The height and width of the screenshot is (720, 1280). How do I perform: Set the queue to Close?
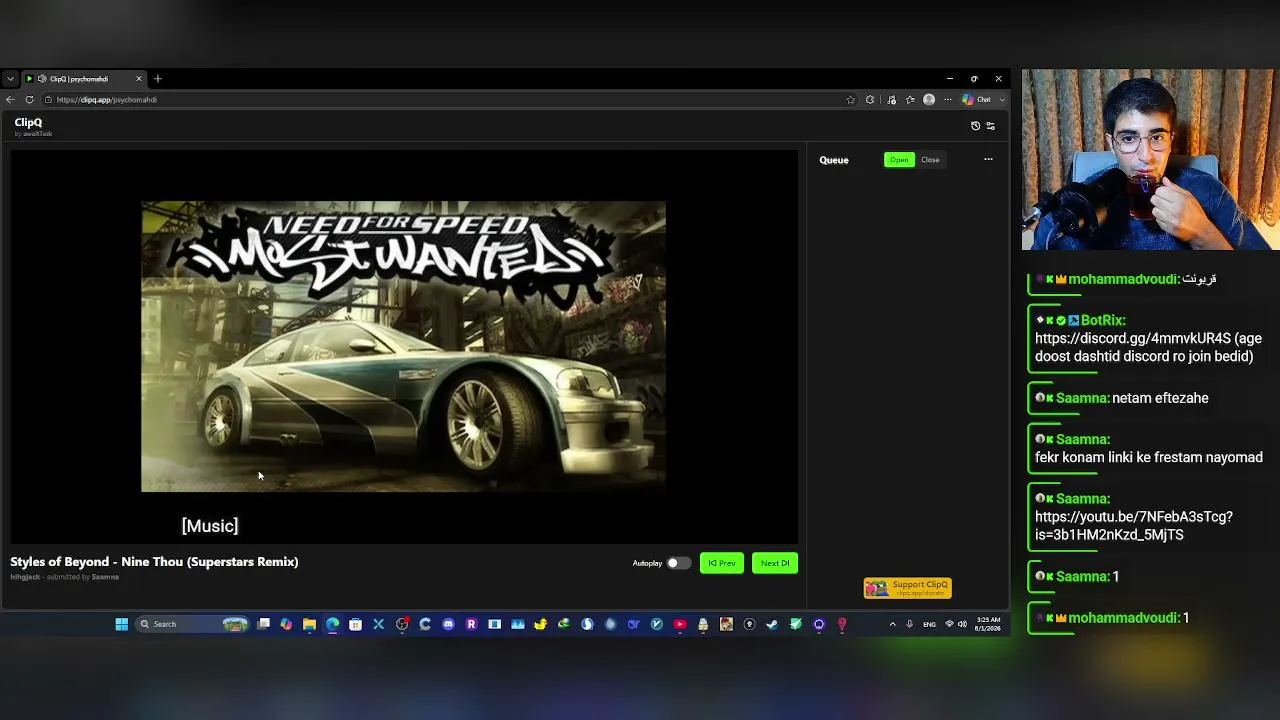click(930, 160)
